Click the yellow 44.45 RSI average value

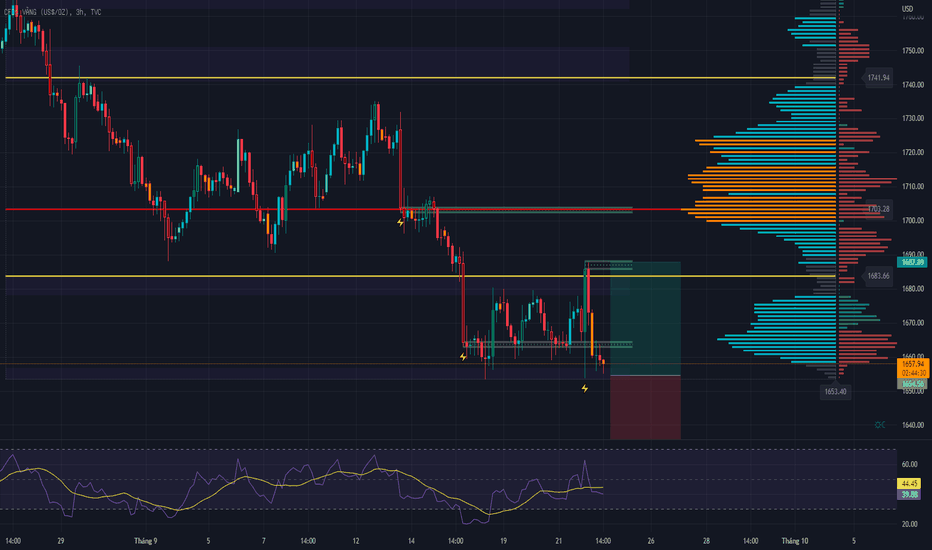(x=909, y=483)
